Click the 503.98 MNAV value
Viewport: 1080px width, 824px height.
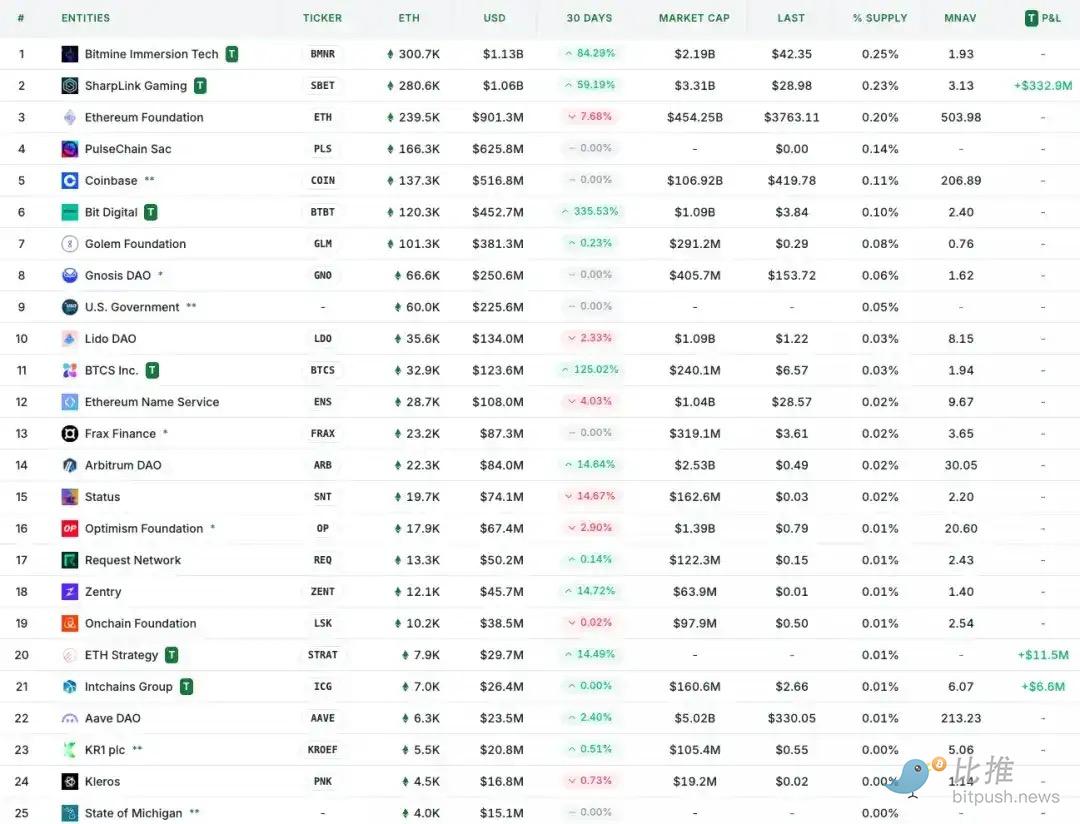(961, 117)
